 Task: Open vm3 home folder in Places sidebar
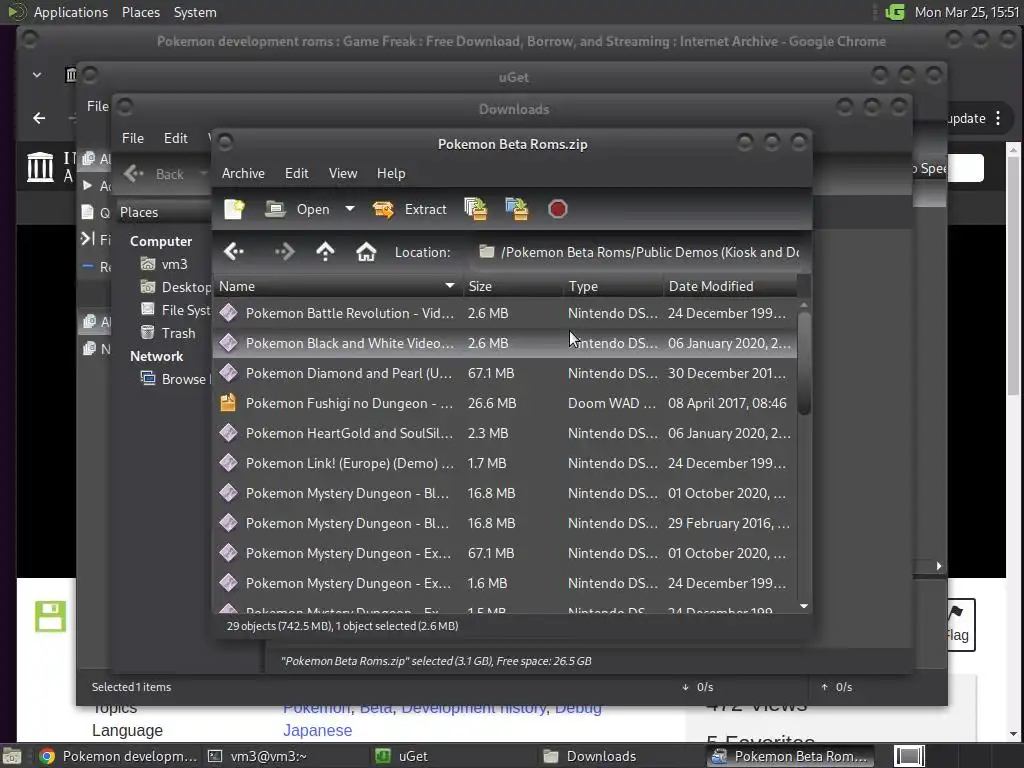164,264
